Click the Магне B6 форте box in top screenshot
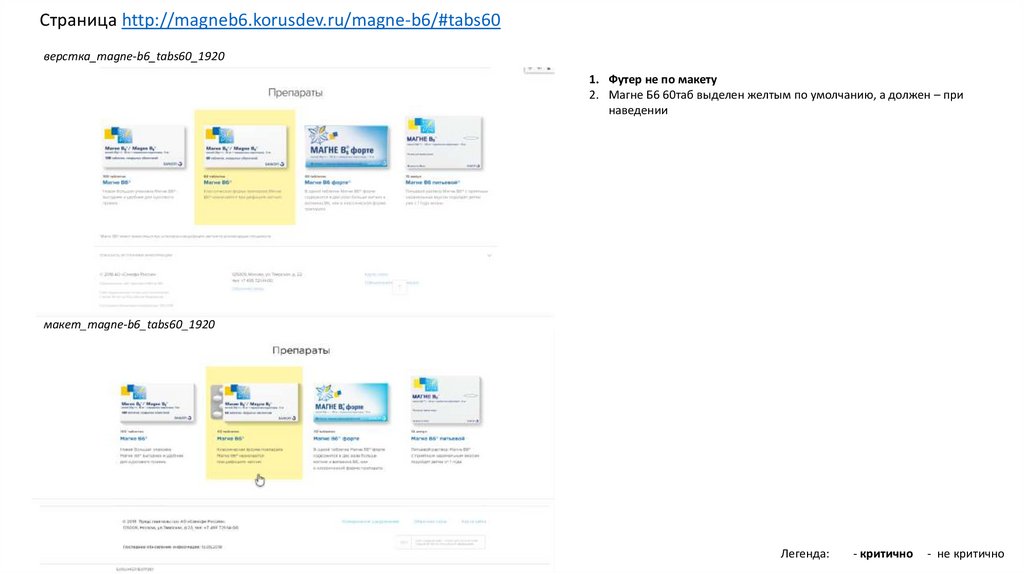Image resolution: width=1024 pixels, height=574 pixels. pos(346,146)
